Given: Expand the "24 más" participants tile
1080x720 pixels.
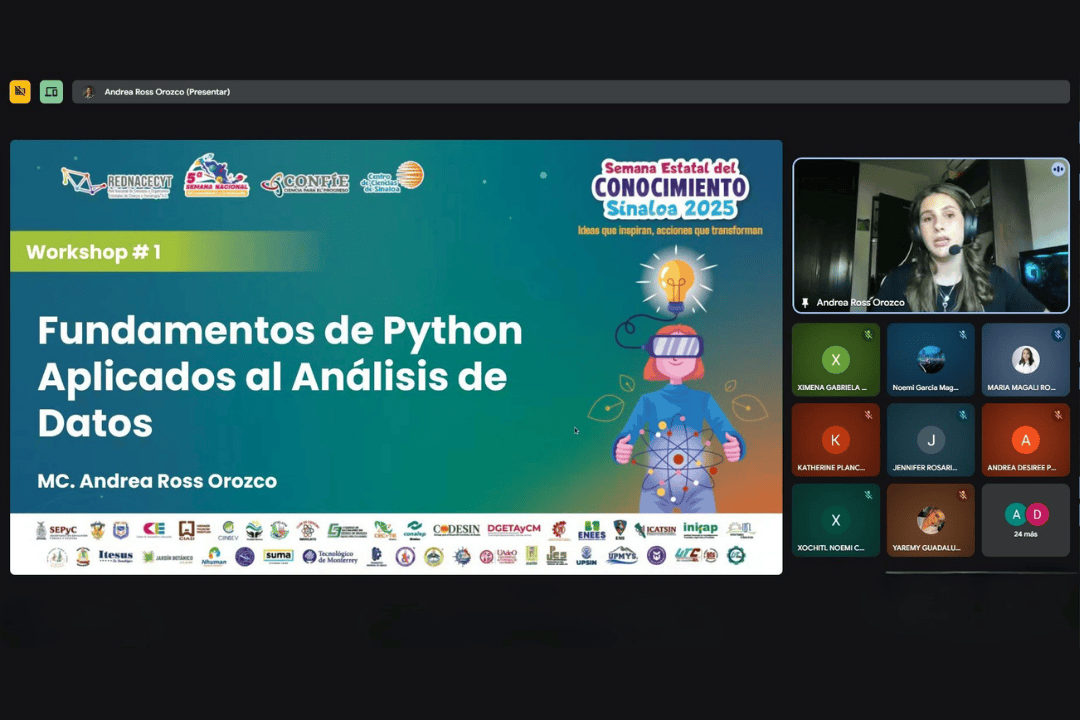Looking at the screenshot, I should point(1025,520).
